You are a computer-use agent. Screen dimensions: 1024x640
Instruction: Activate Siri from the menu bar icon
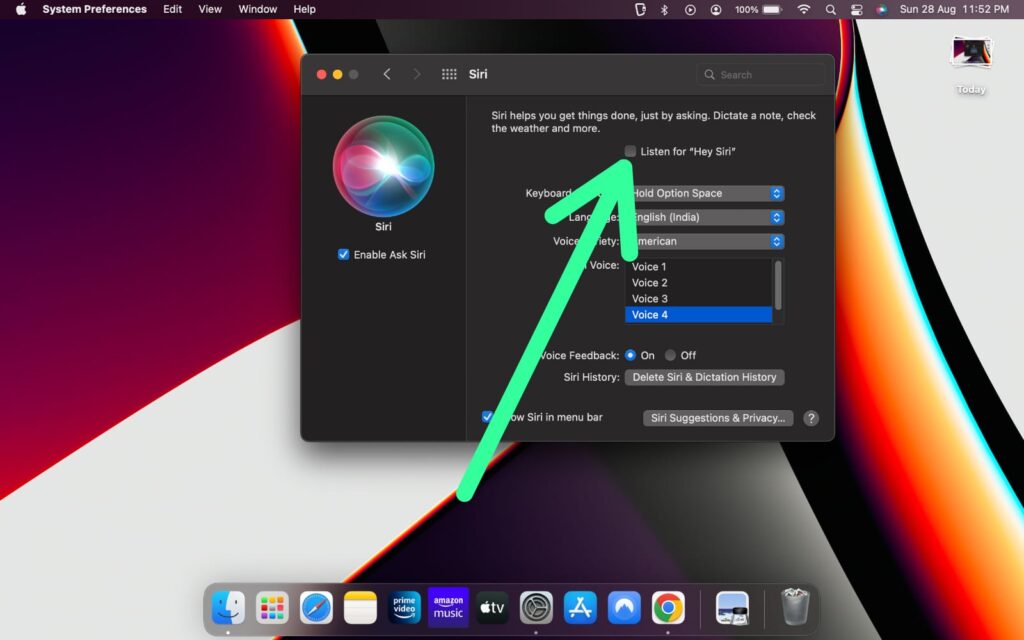tap(882, 9)
